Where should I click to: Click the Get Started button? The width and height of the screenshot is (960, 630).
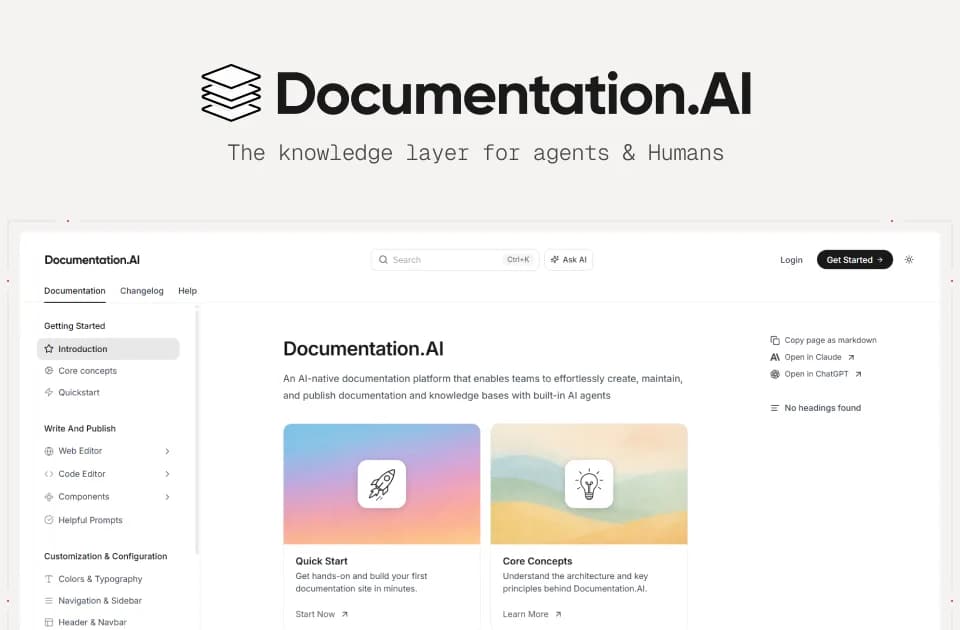coord(855,260)
